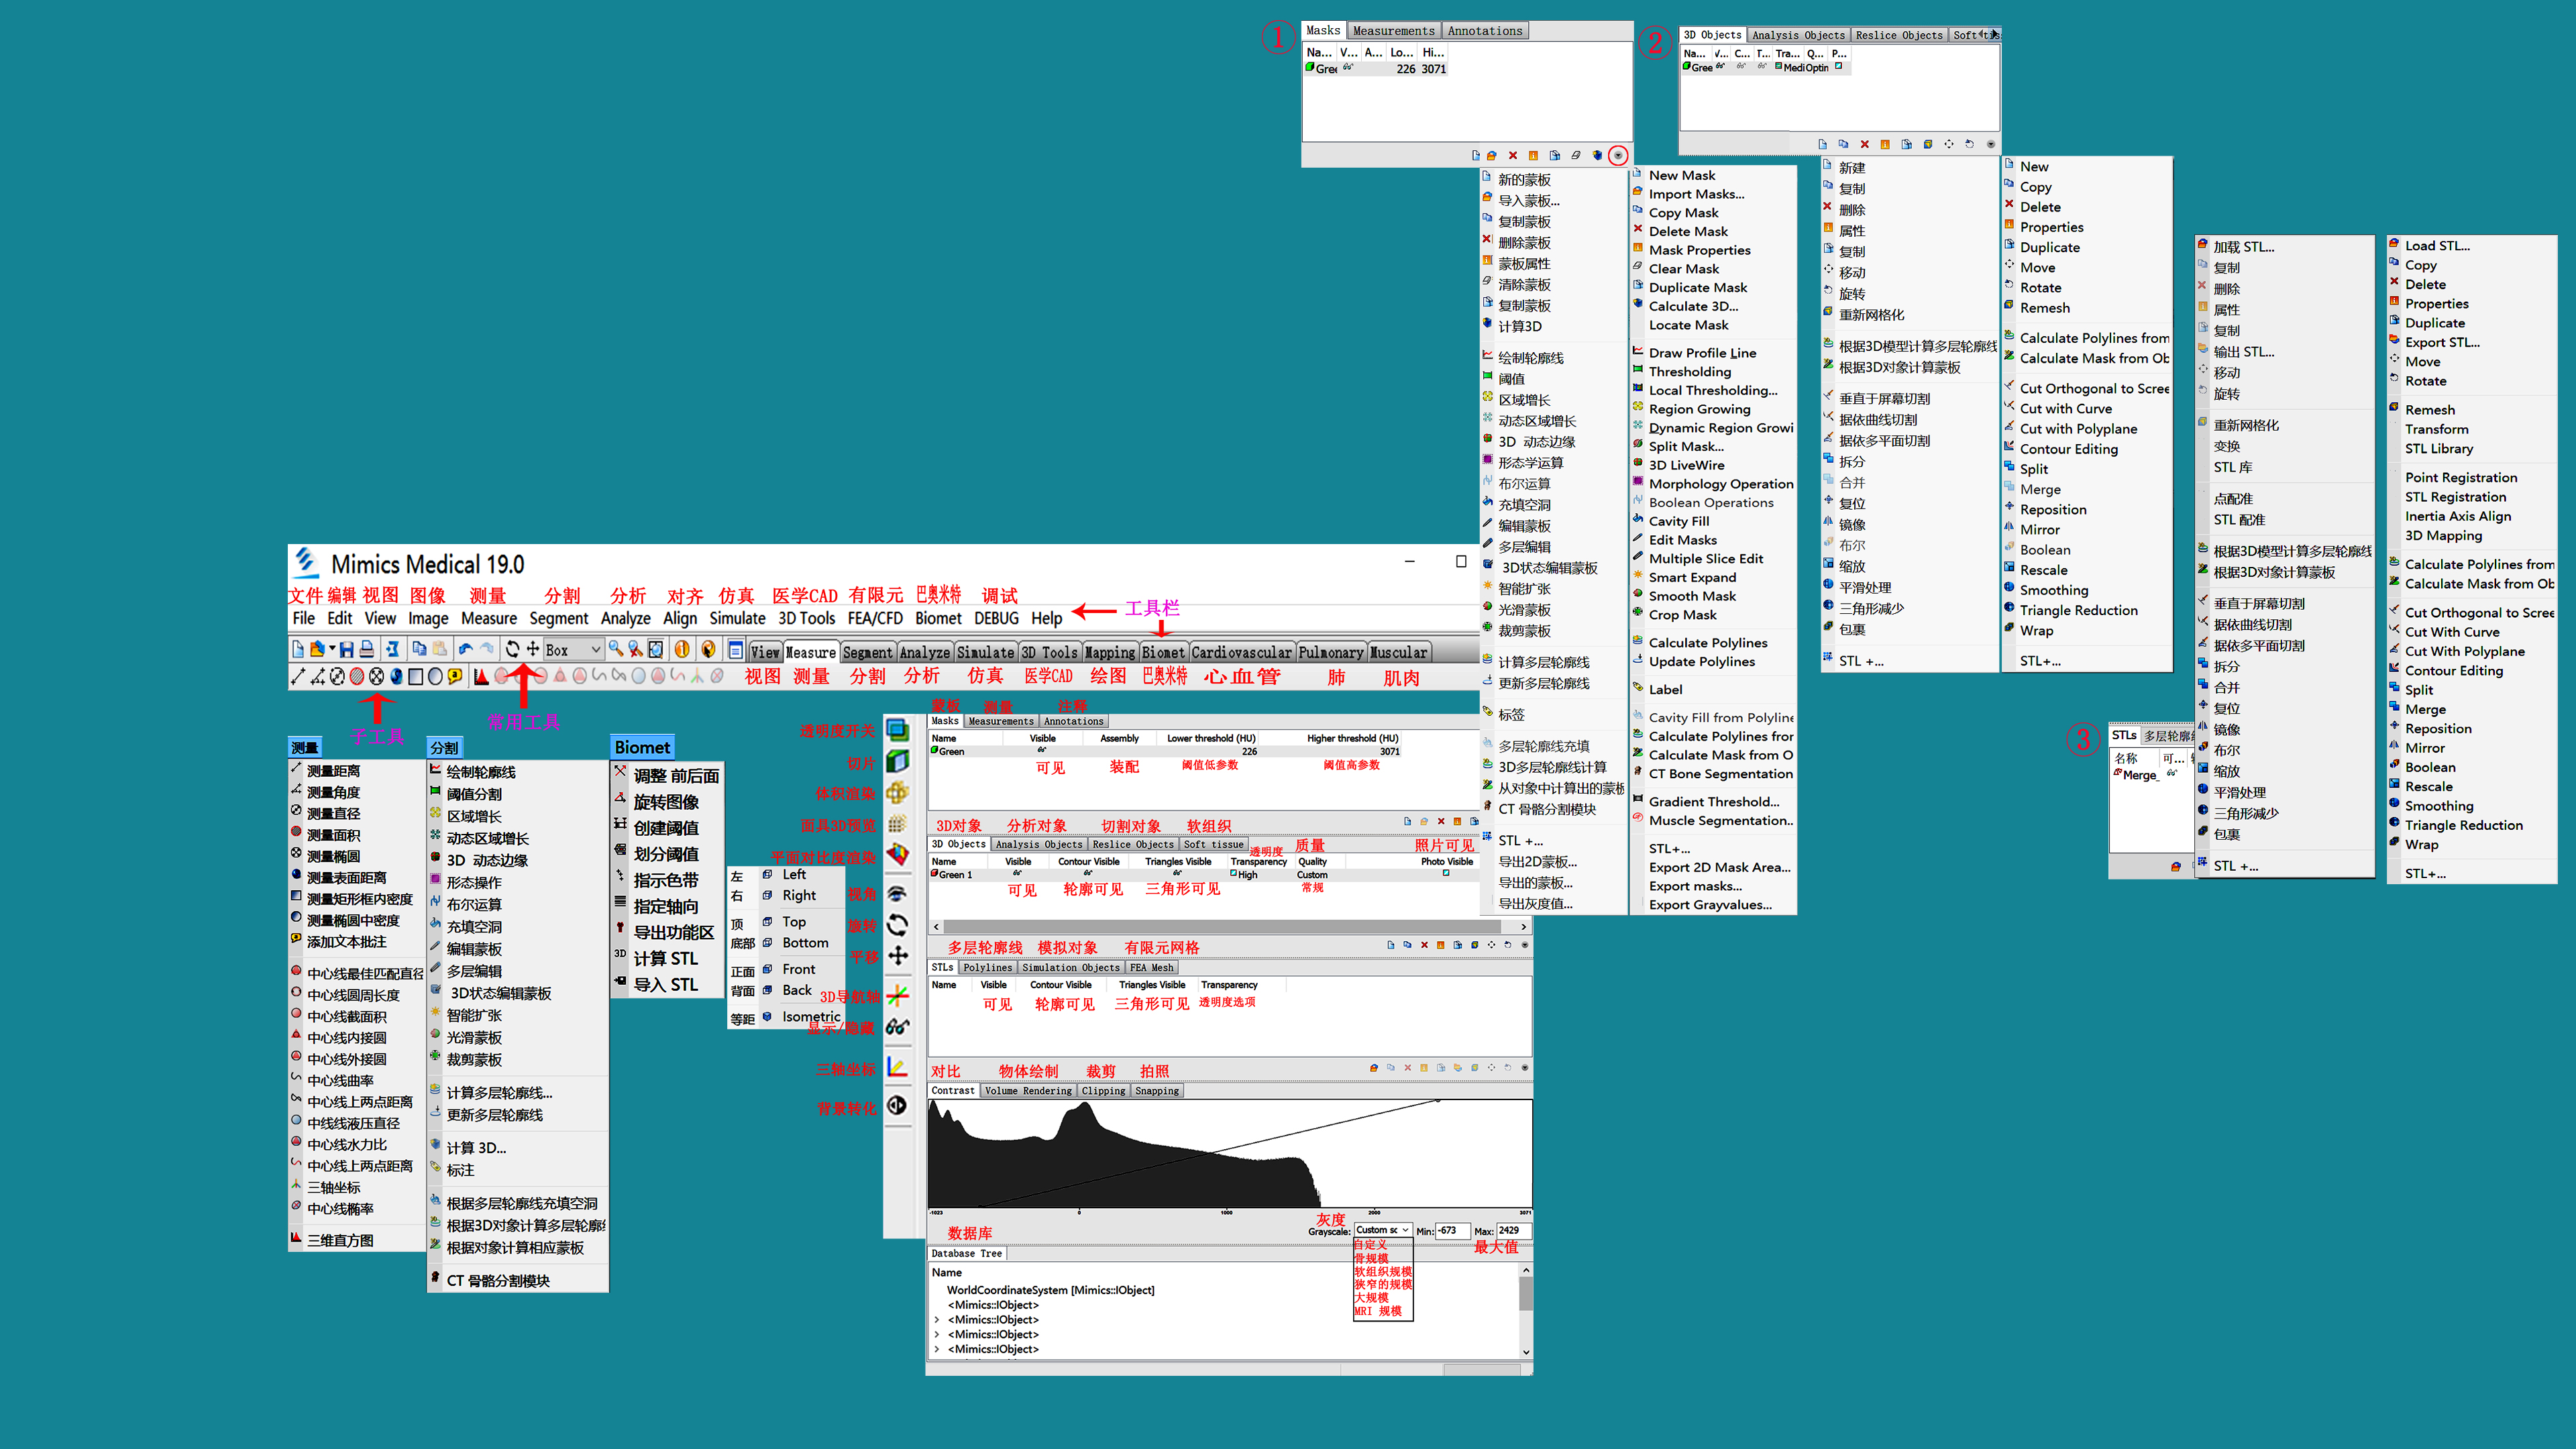The width and height of the screenshot is (2576, 1449).
Task: Click Region Growing menu entry
Action: (1699, 409)
